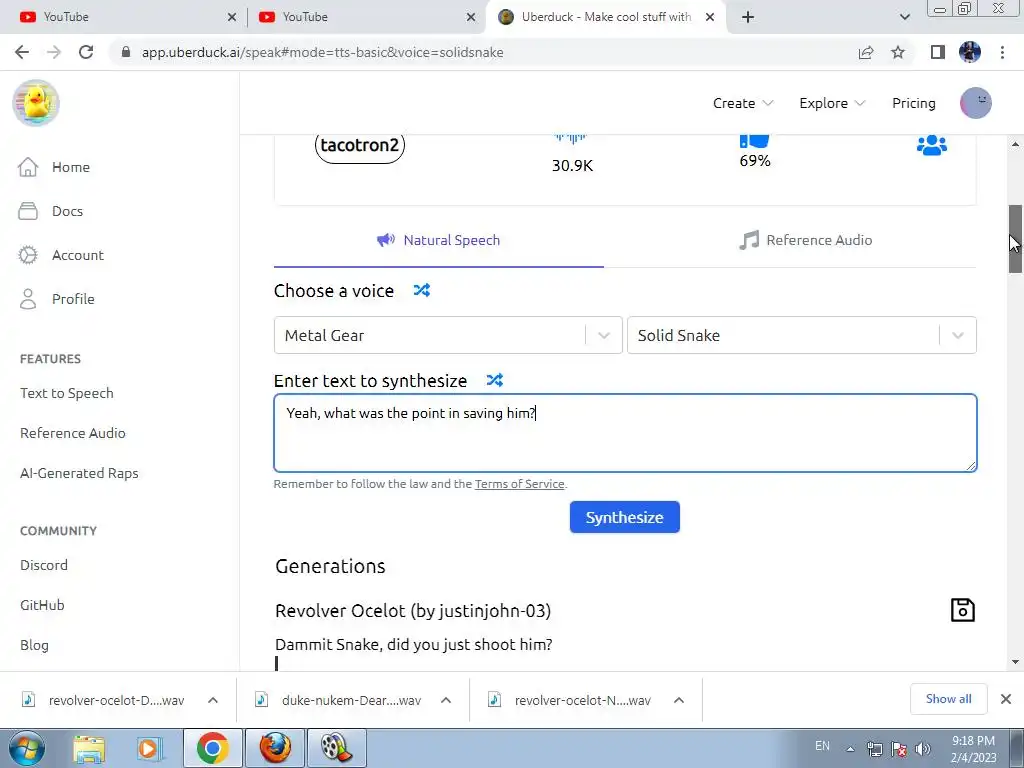
Task: Click the page vertical scrollbar thumb
Action: click(1015, 238)
